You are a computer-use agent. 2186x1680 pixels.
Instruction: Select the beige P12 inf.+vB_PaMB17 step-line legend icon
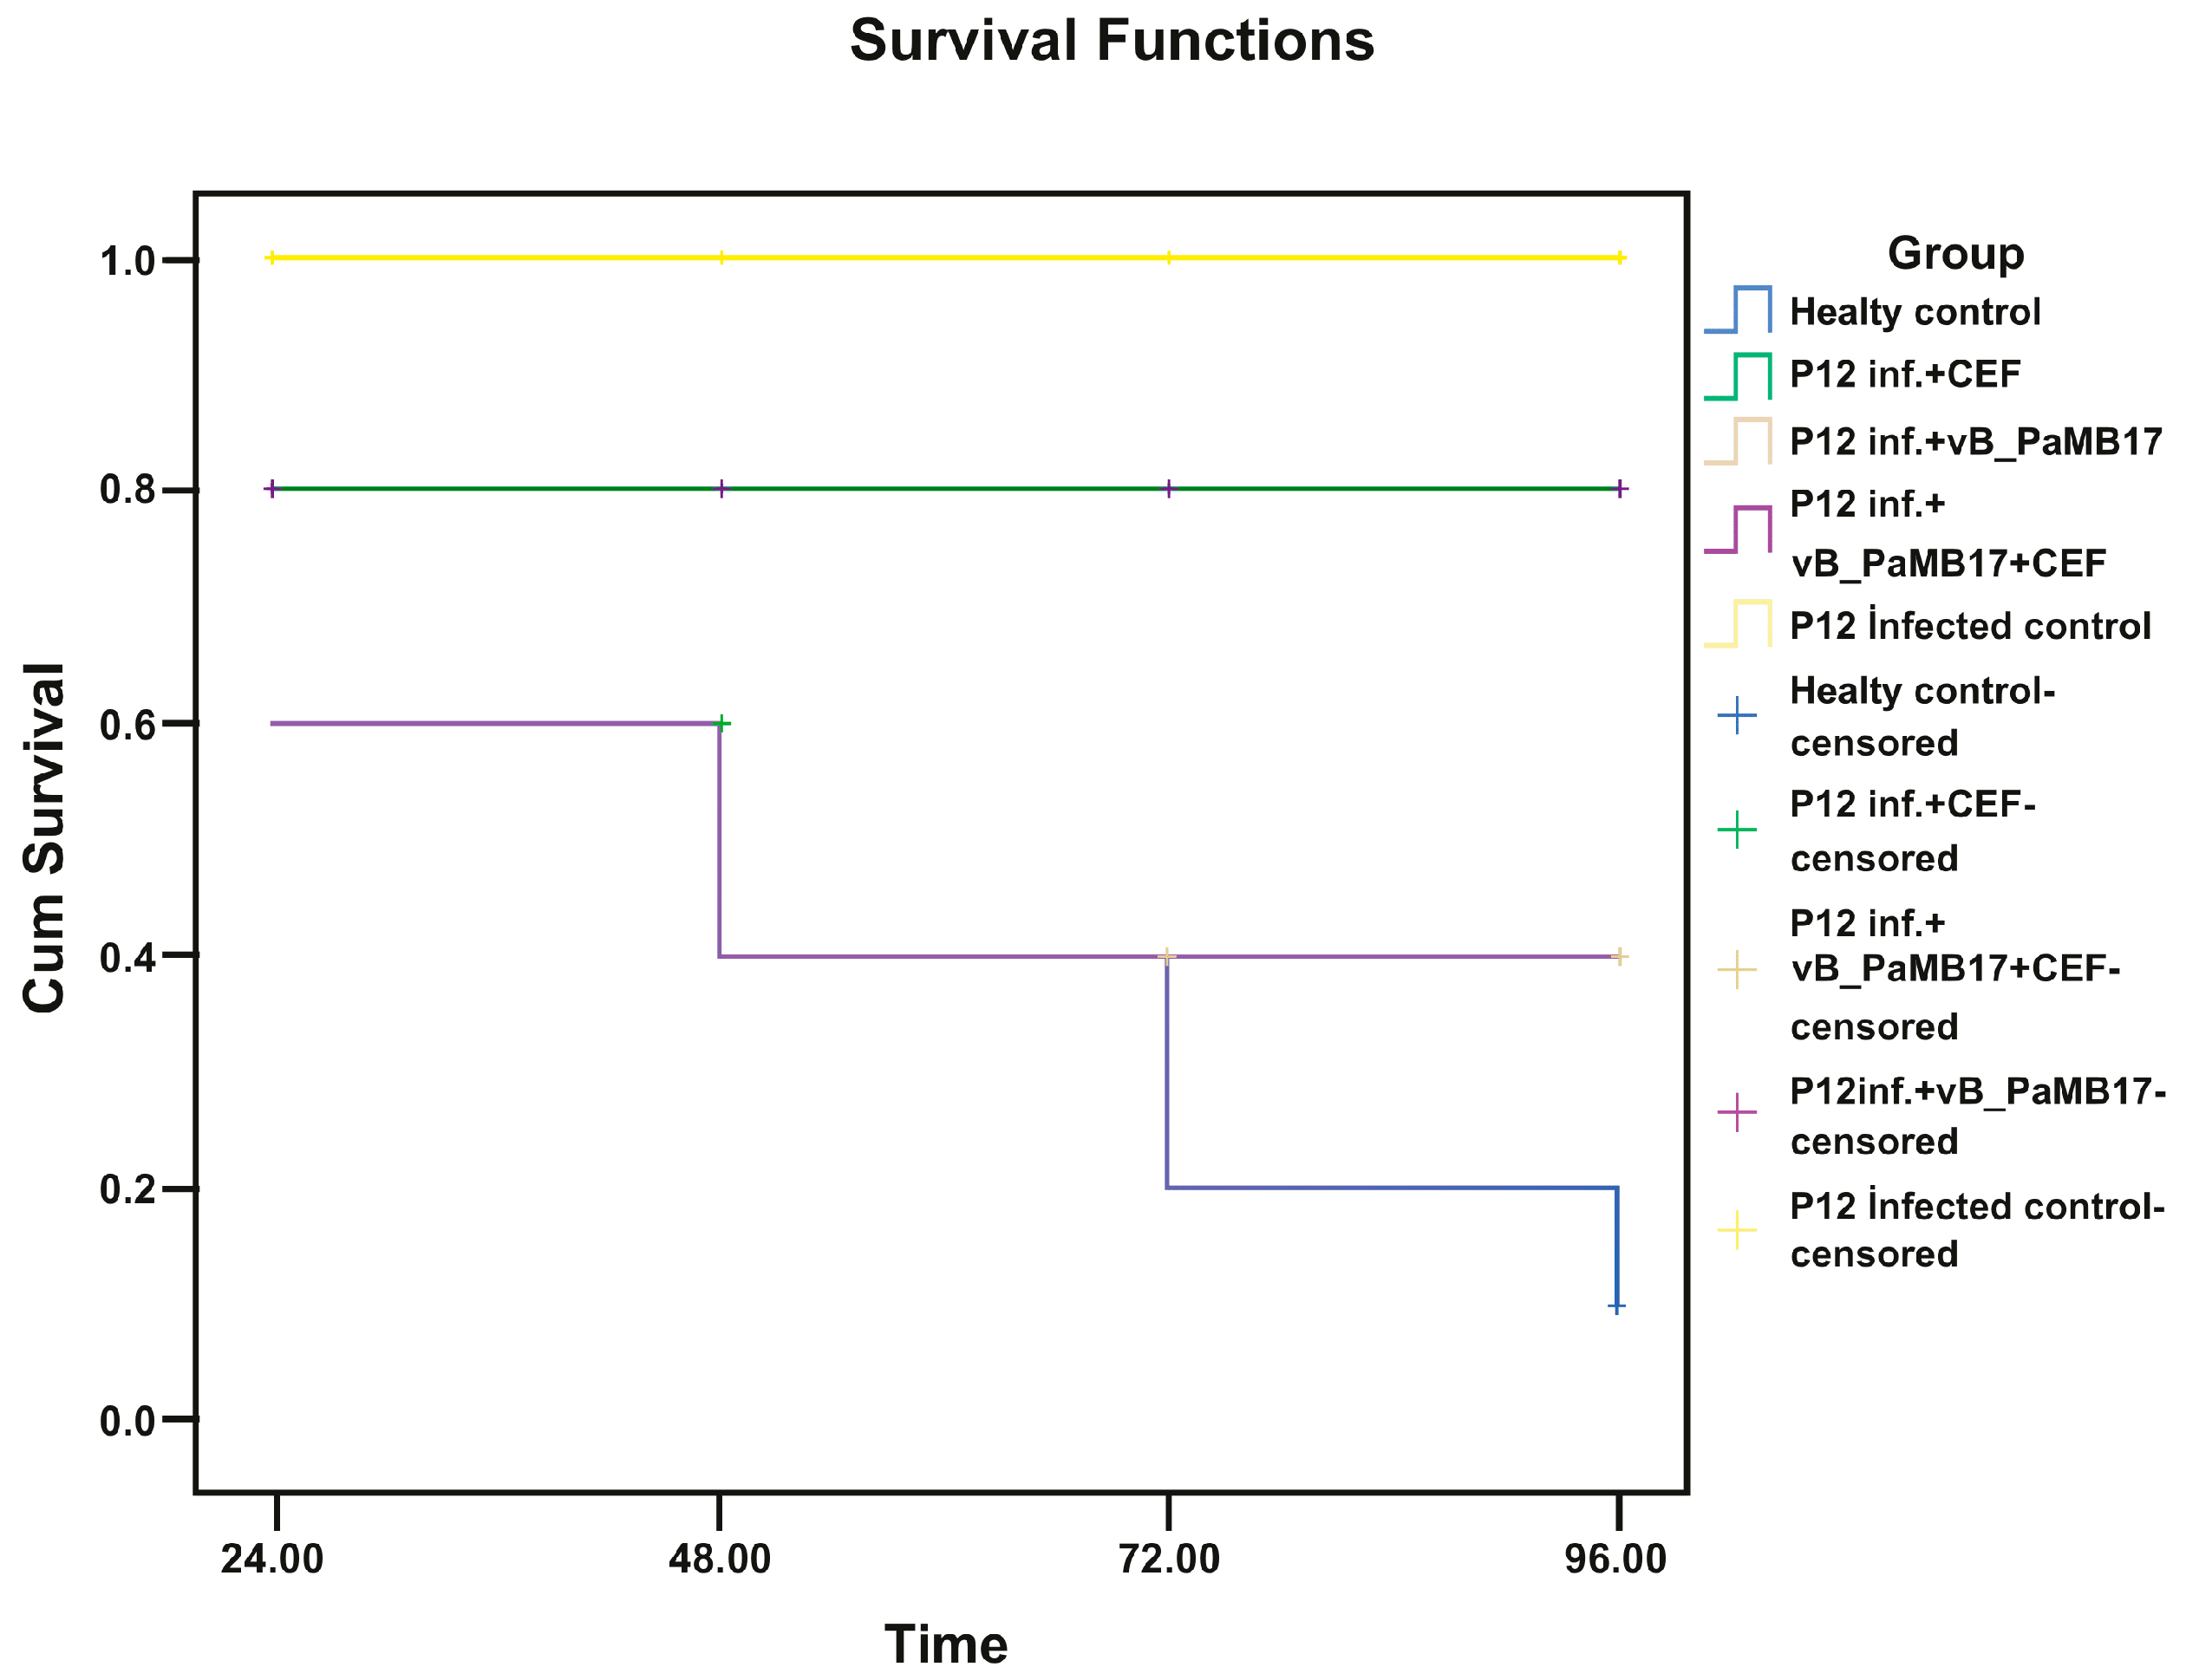click(x=1738, y=442)
